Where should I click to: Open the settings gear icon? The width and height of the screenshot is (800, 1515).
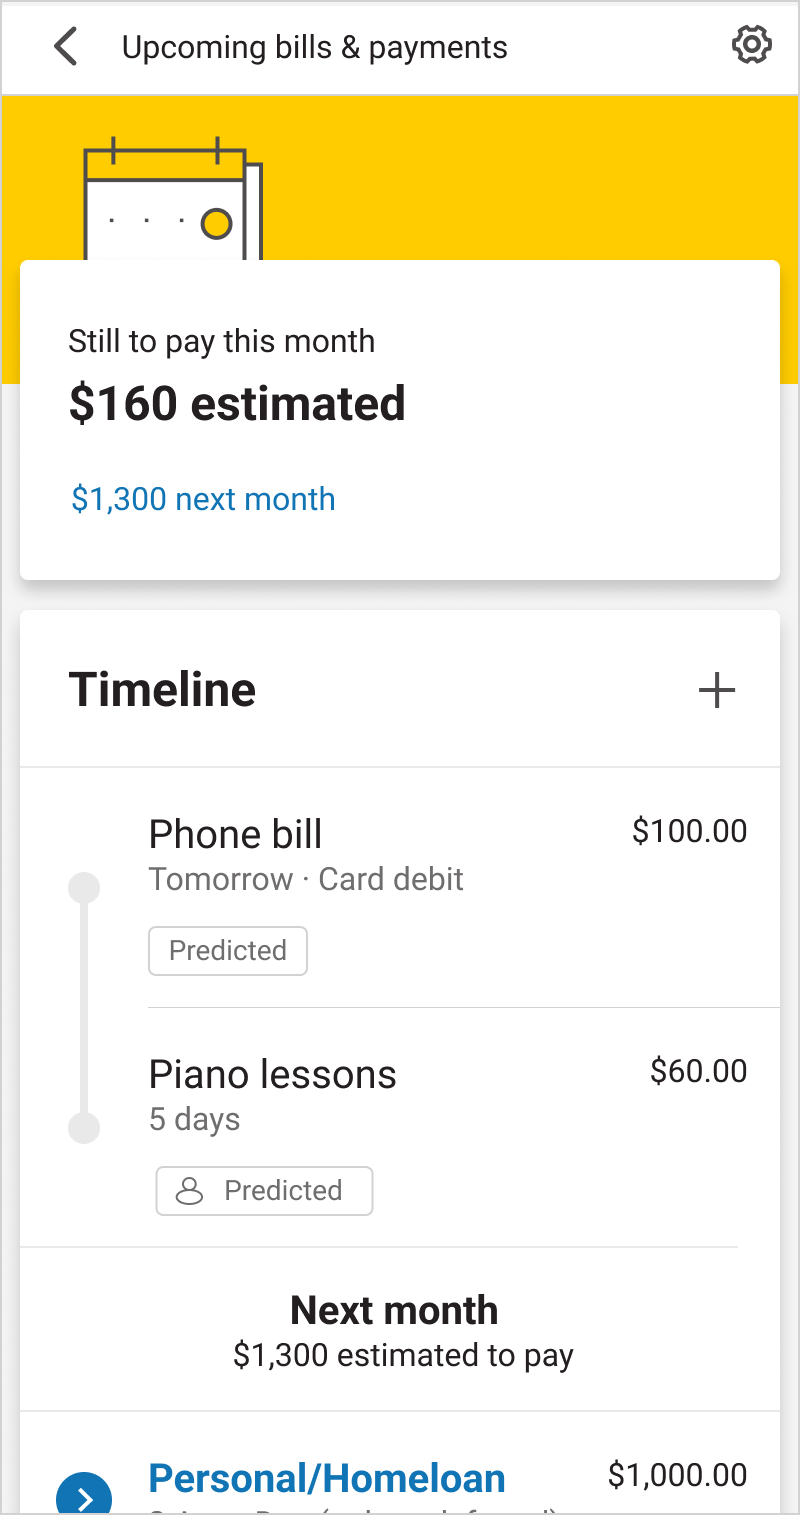[x=751, y=45]
